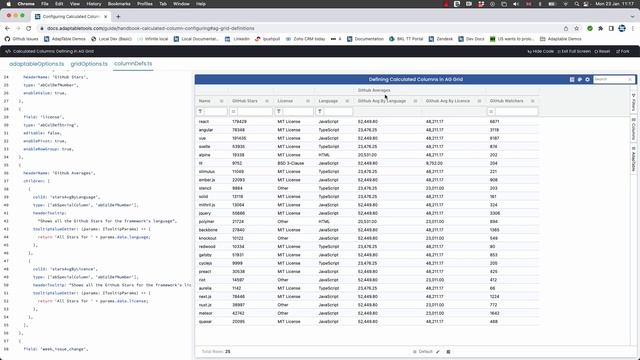Screen dimensions: 640x360
Task: Click the Reset demo button
Action: point(602,51)
